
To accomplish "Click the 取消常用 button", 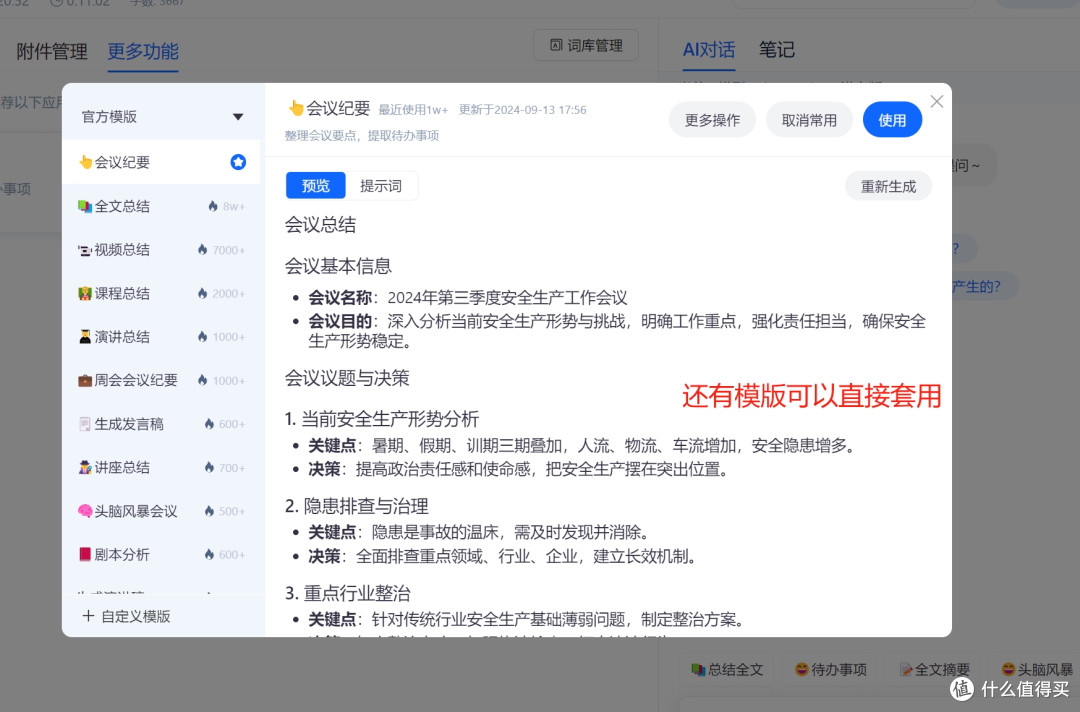I will [x=809, y=120].
